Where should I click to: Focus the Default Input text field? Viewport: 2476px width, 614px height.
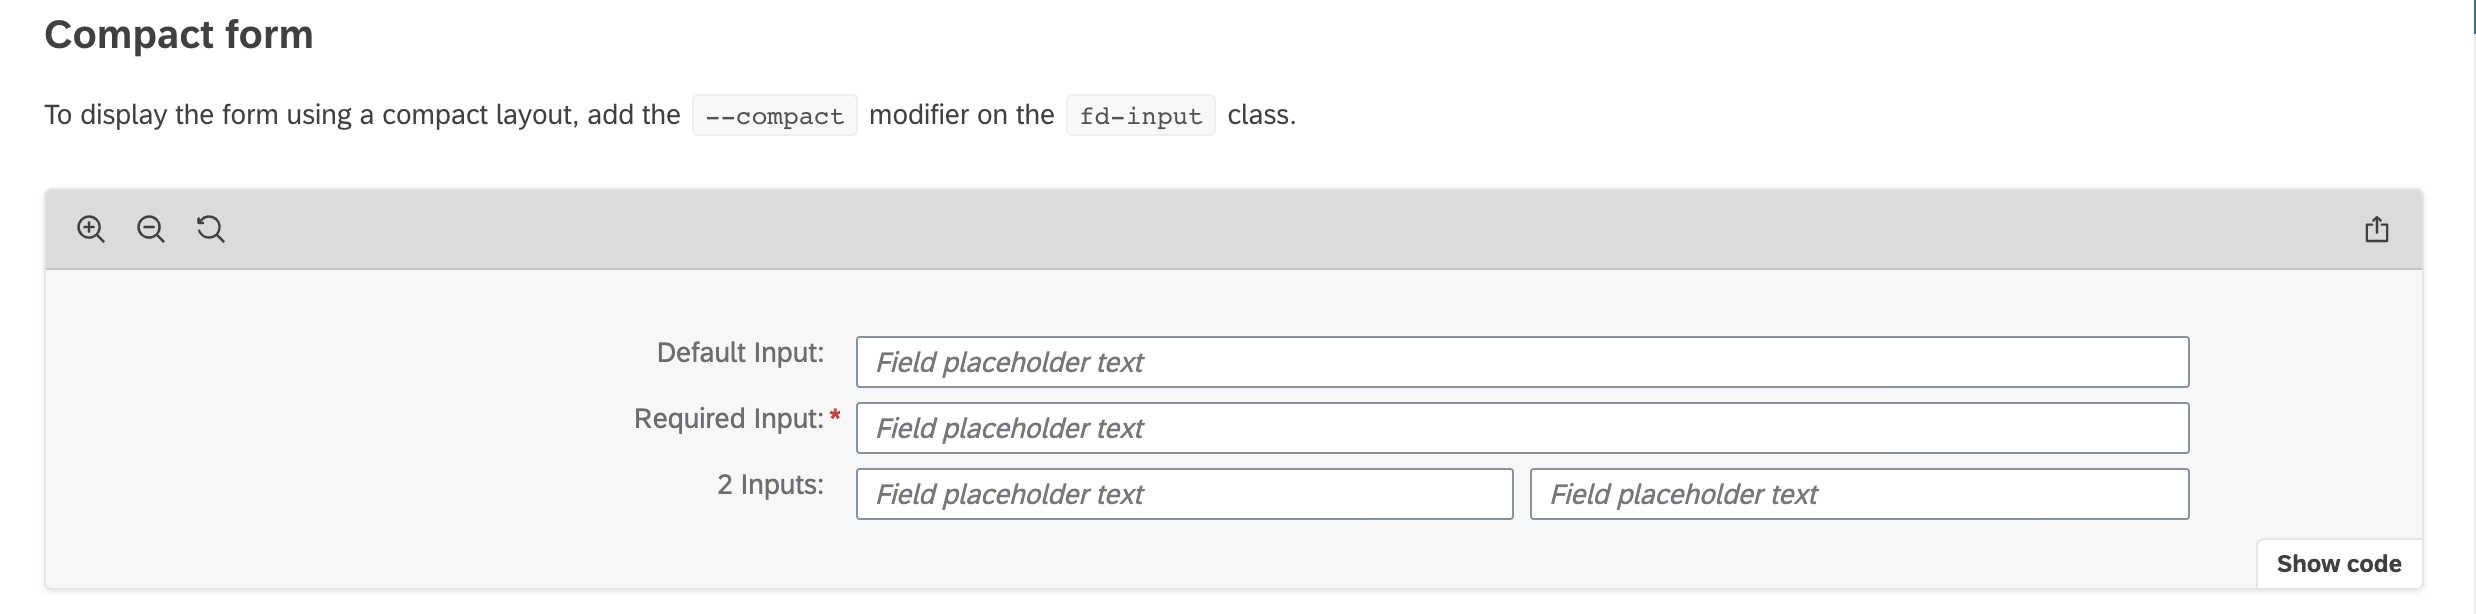(x=1522, y=362)
